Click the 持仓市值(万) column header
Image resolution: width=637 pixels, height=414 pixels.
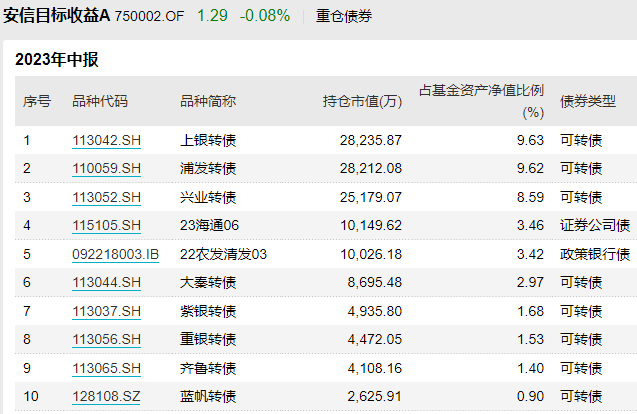(x=361, y=101)
